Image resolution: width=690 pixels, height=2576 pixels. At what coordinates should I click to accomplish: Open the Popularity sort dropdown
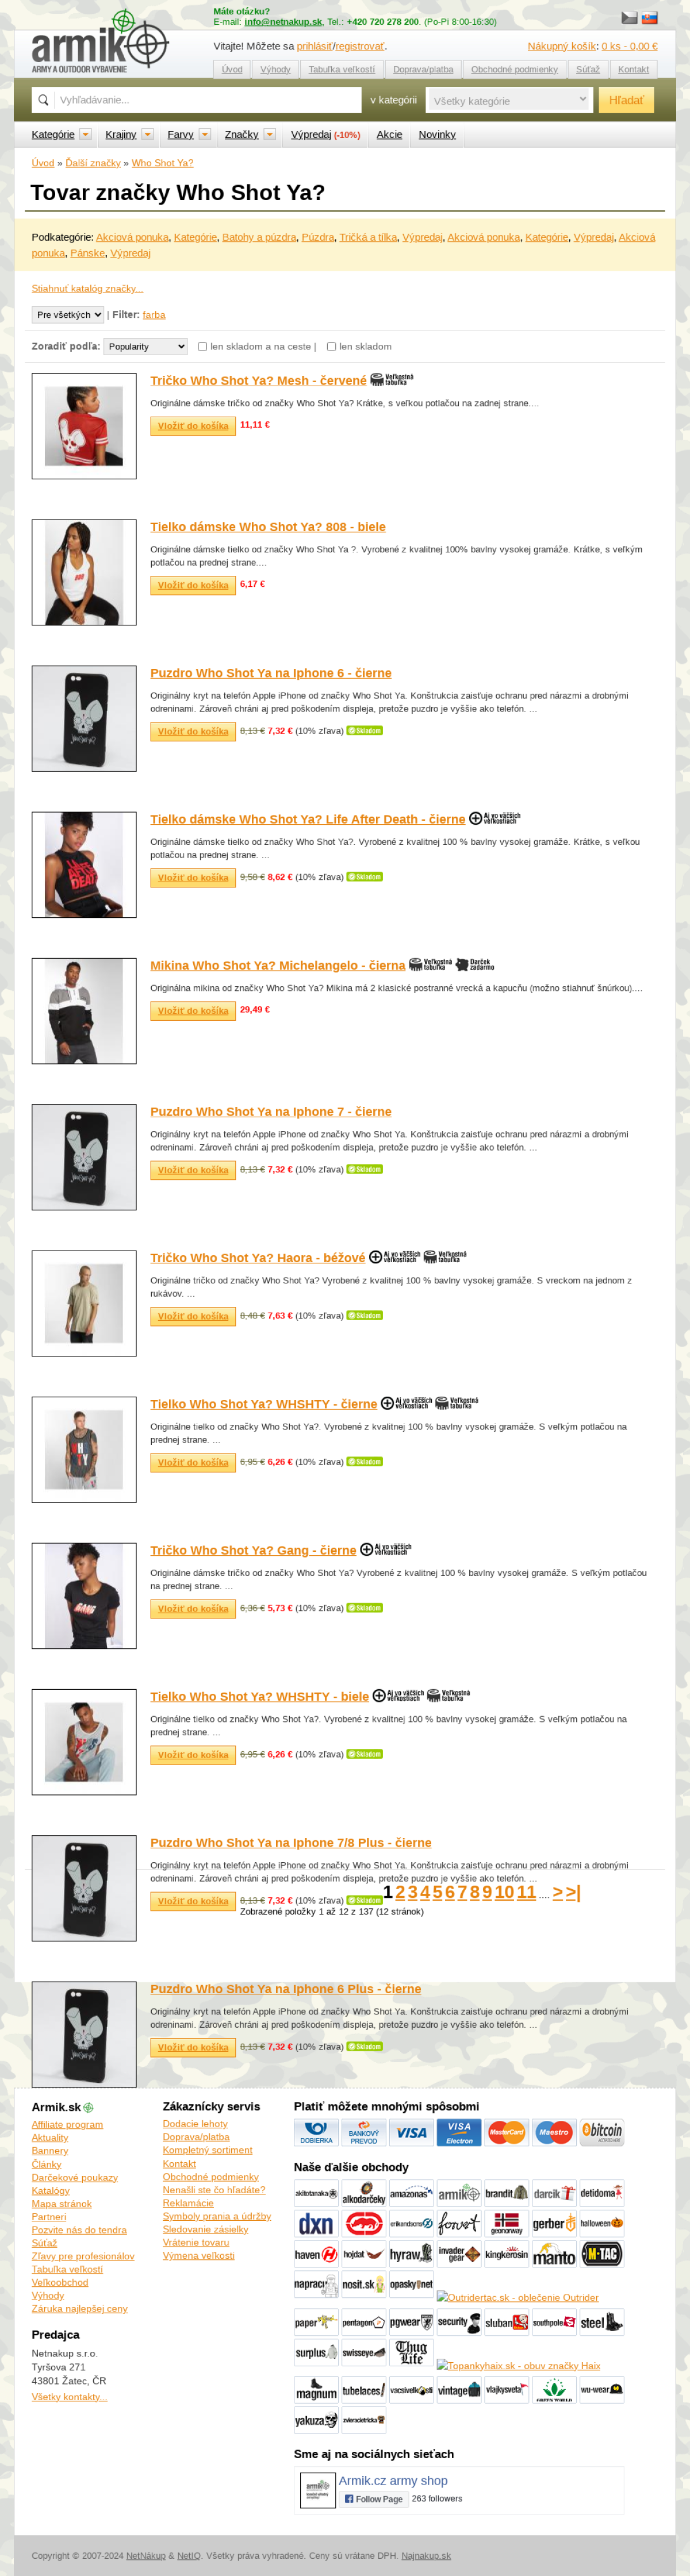146,347
